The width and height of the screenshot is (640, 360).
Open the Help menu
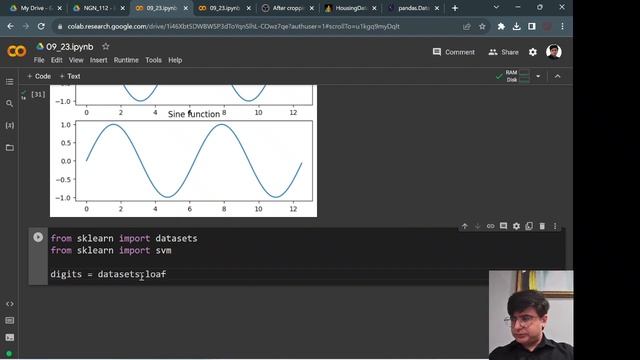click(x=175, y=60)
